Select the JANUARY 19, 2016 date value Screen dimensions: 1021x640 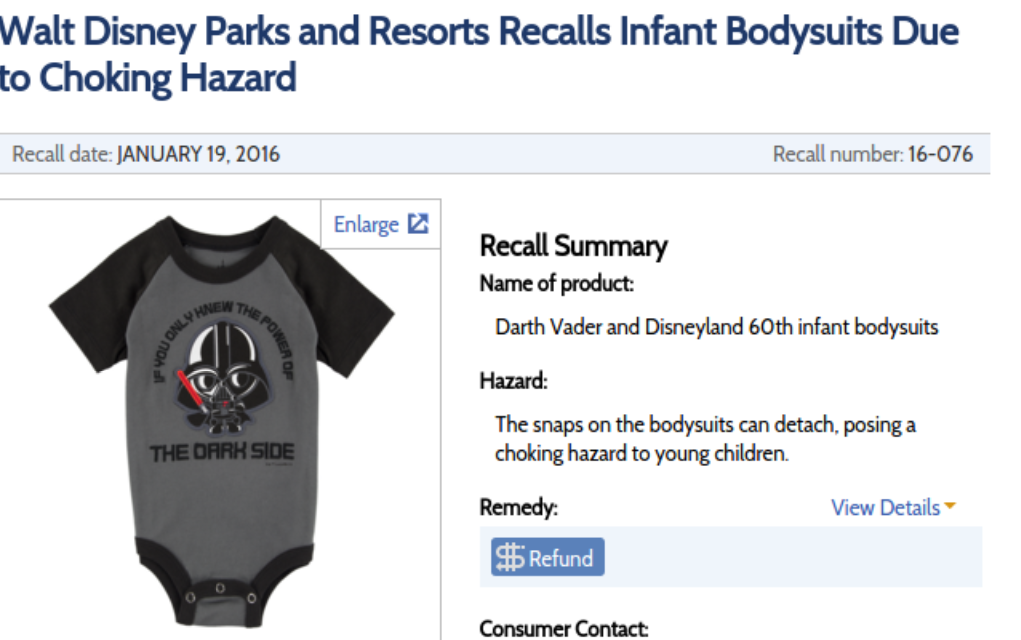tap(198, 154)
